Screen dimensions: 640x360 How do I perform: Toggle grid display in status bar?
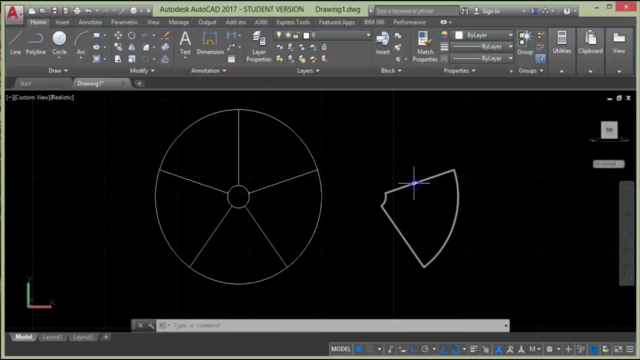[x=359, y=349]
